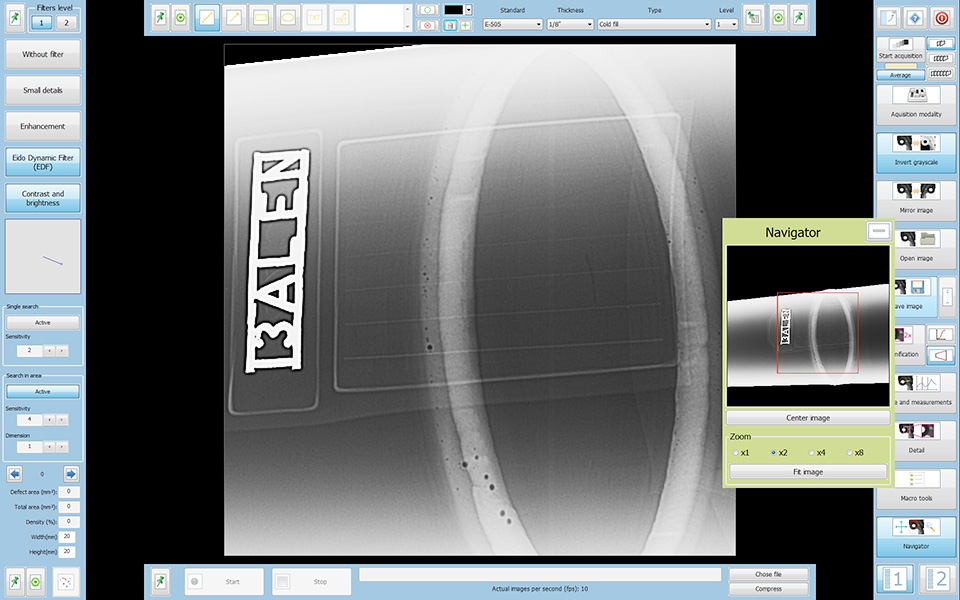Select the arrow drawing tool

tap(234, 18)
